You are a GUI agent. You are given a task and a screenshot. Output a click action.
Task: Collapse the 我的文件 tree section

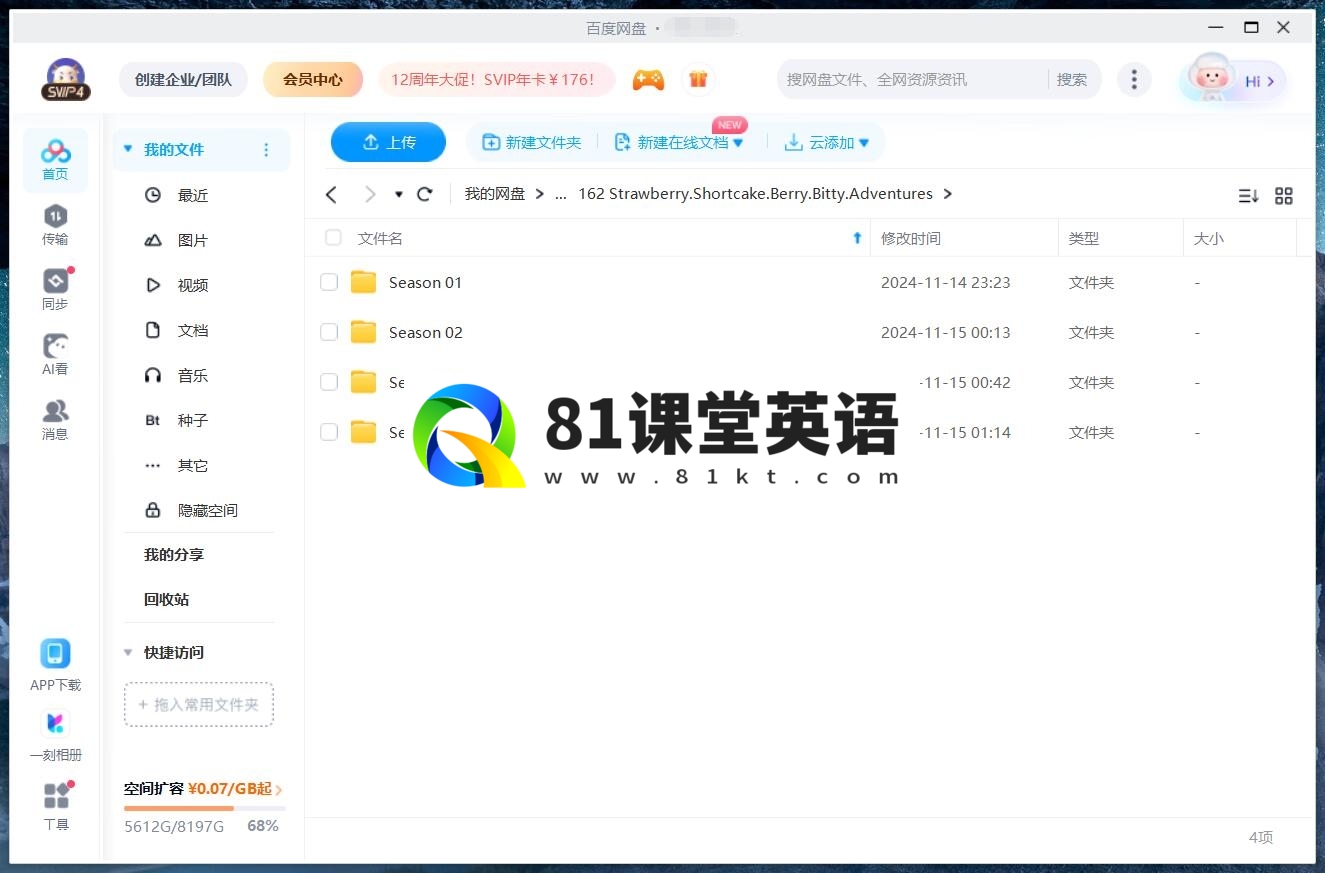click(x=128, y=149)
